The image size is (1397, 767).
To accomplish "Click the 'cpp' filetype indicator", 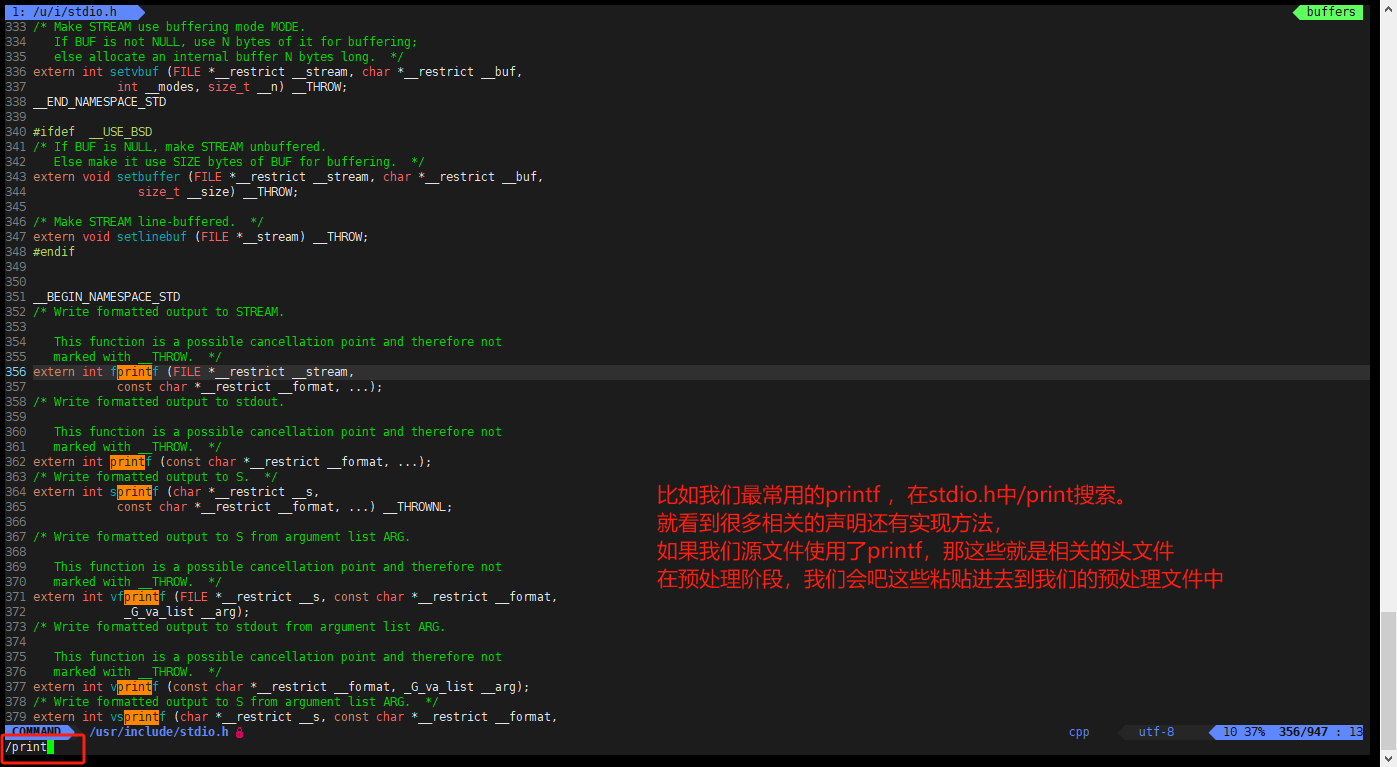I will pyautogui.click(x=1079, y=732).
